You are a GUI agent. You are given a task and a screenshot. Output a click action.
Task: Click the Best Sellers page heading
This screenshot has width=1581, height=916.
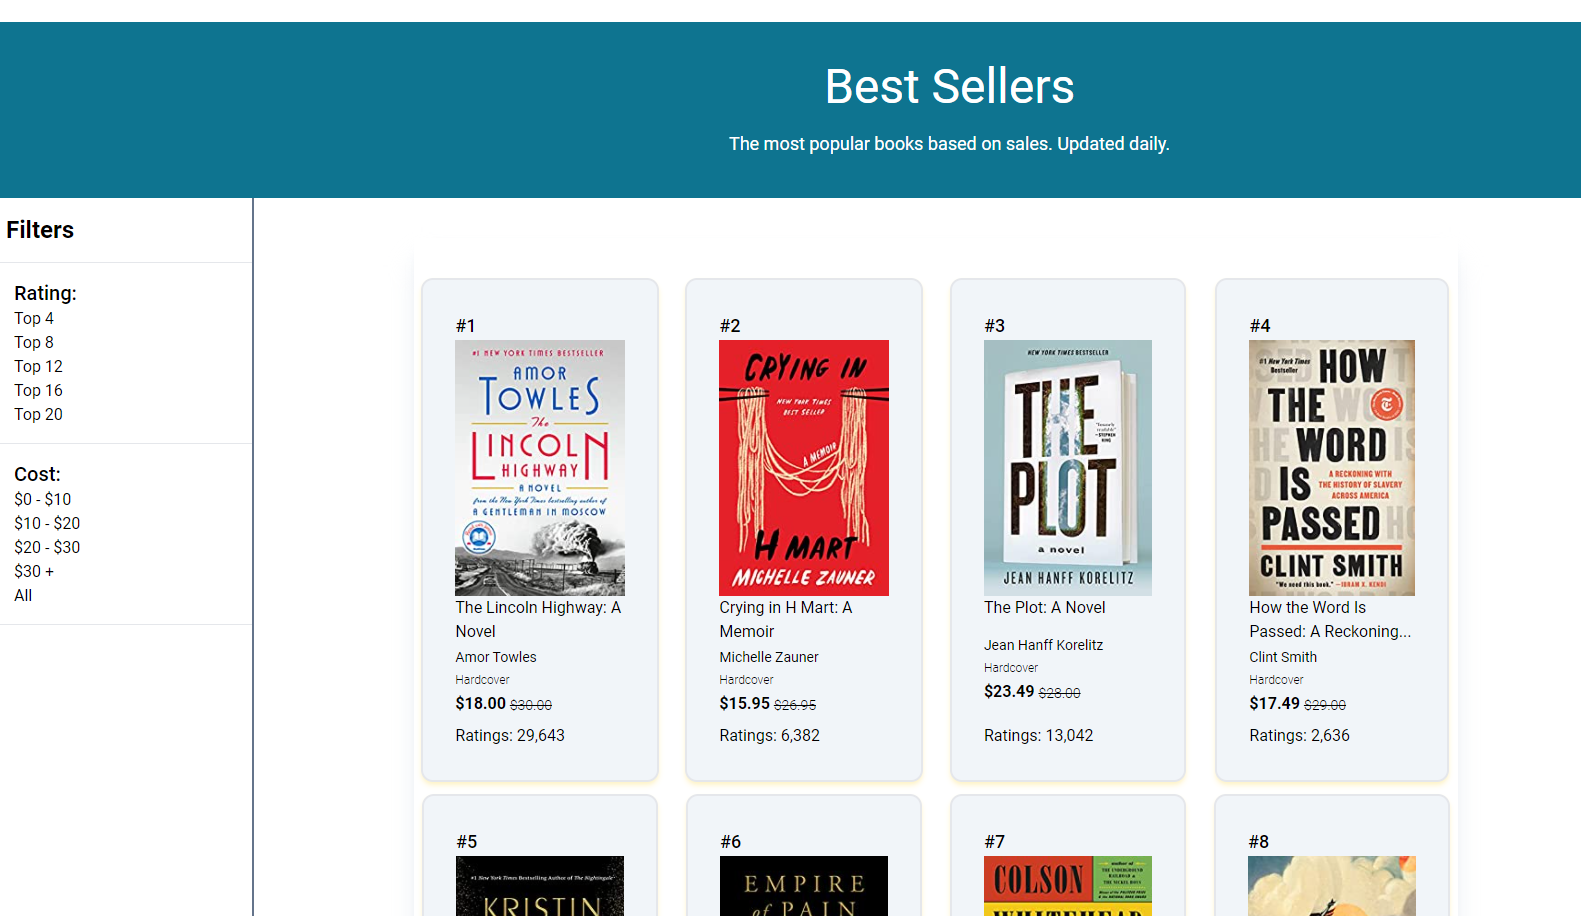(x=949, y=87)
